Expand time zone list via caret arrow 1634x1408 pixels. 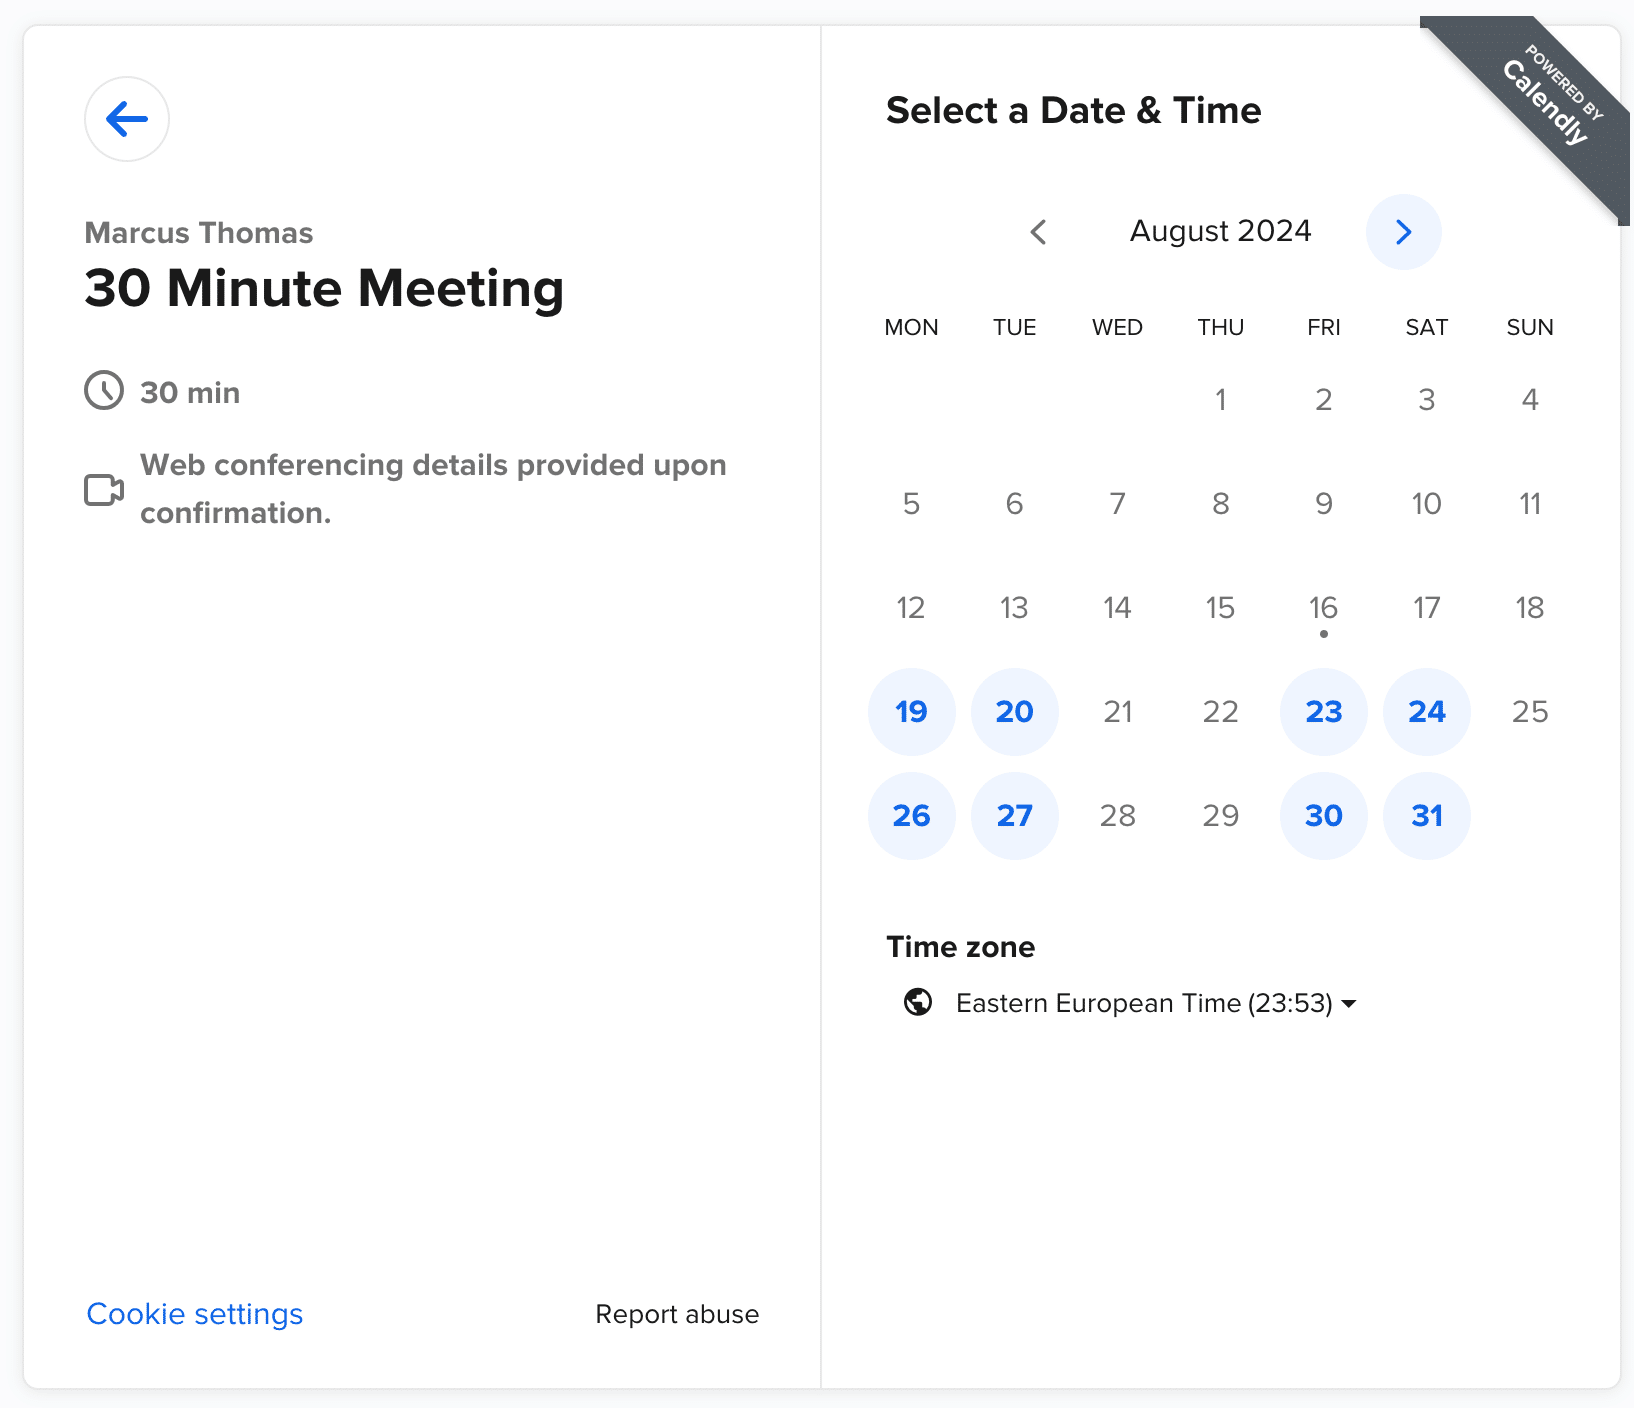[1349, 1004]
